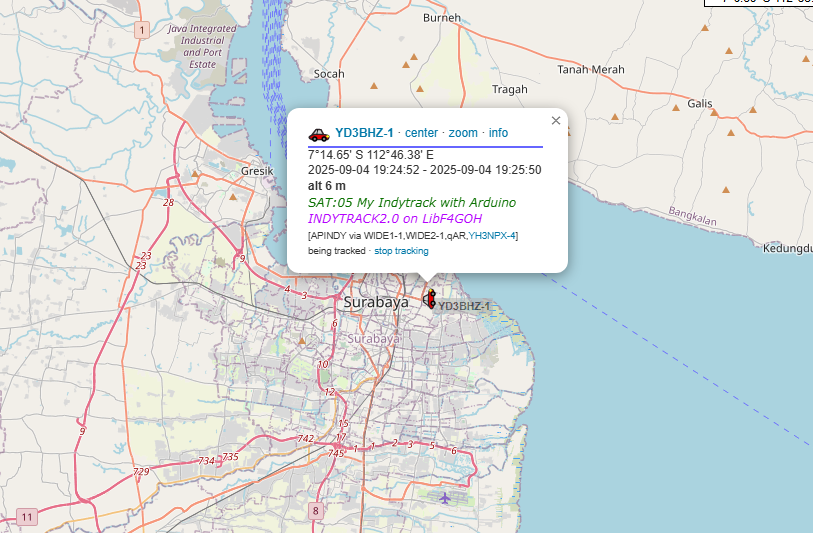Click the car marker on the map

[x=430, y=298]
